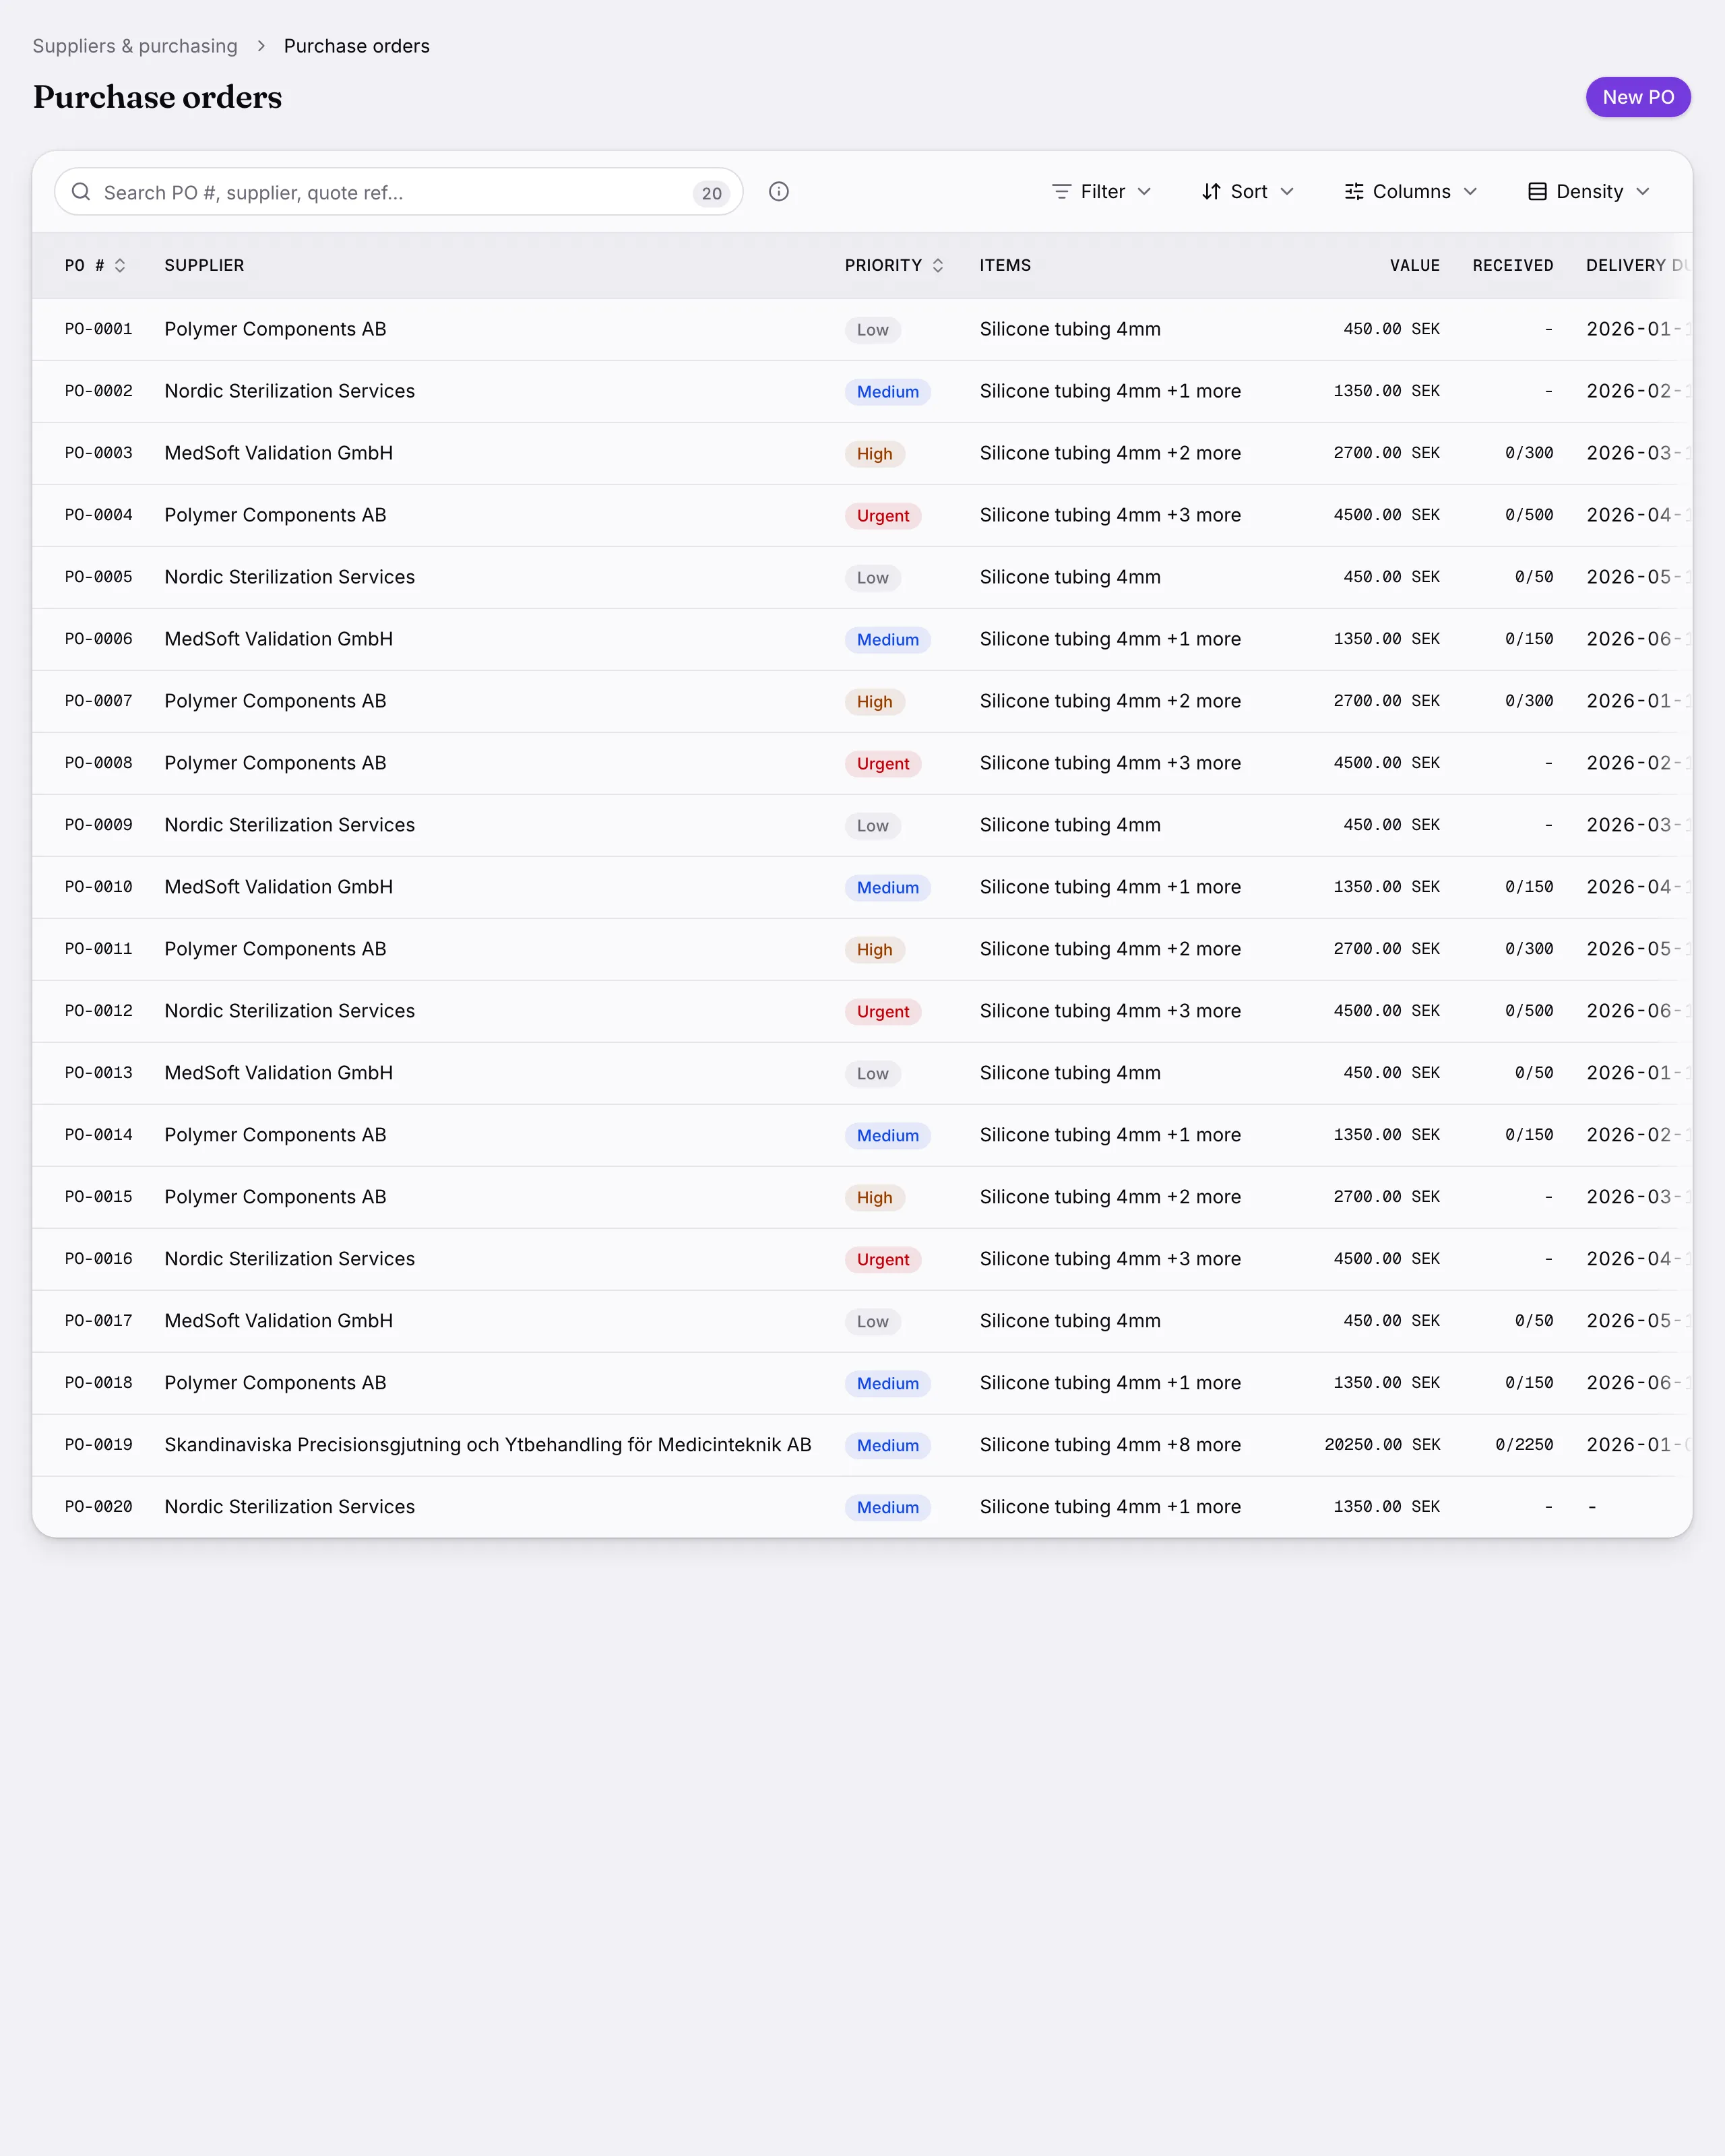Click Silicone tubing 4mm +3 more in PO-0012
Viewport: 1725px width, 2156px height.
pyautogui.click(x=1110, y=1011)
